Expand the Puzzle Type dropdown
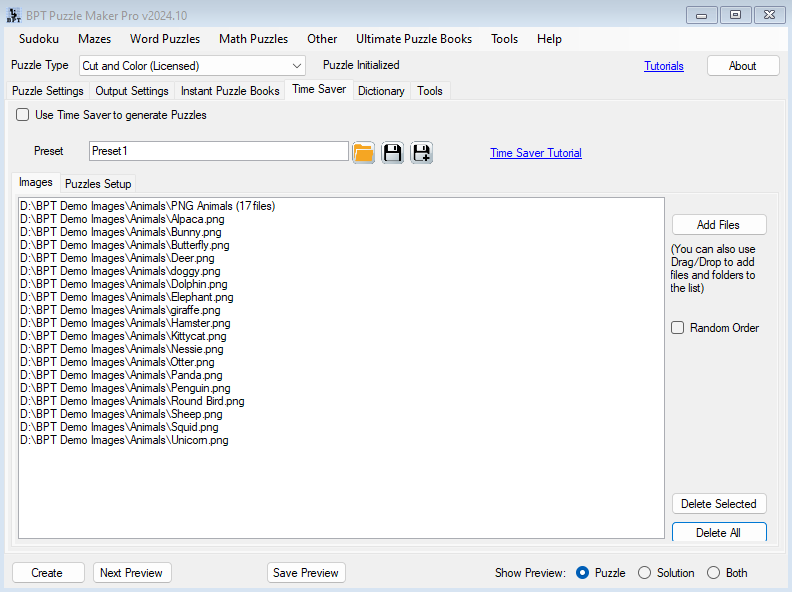 click(x=297, y=66)
